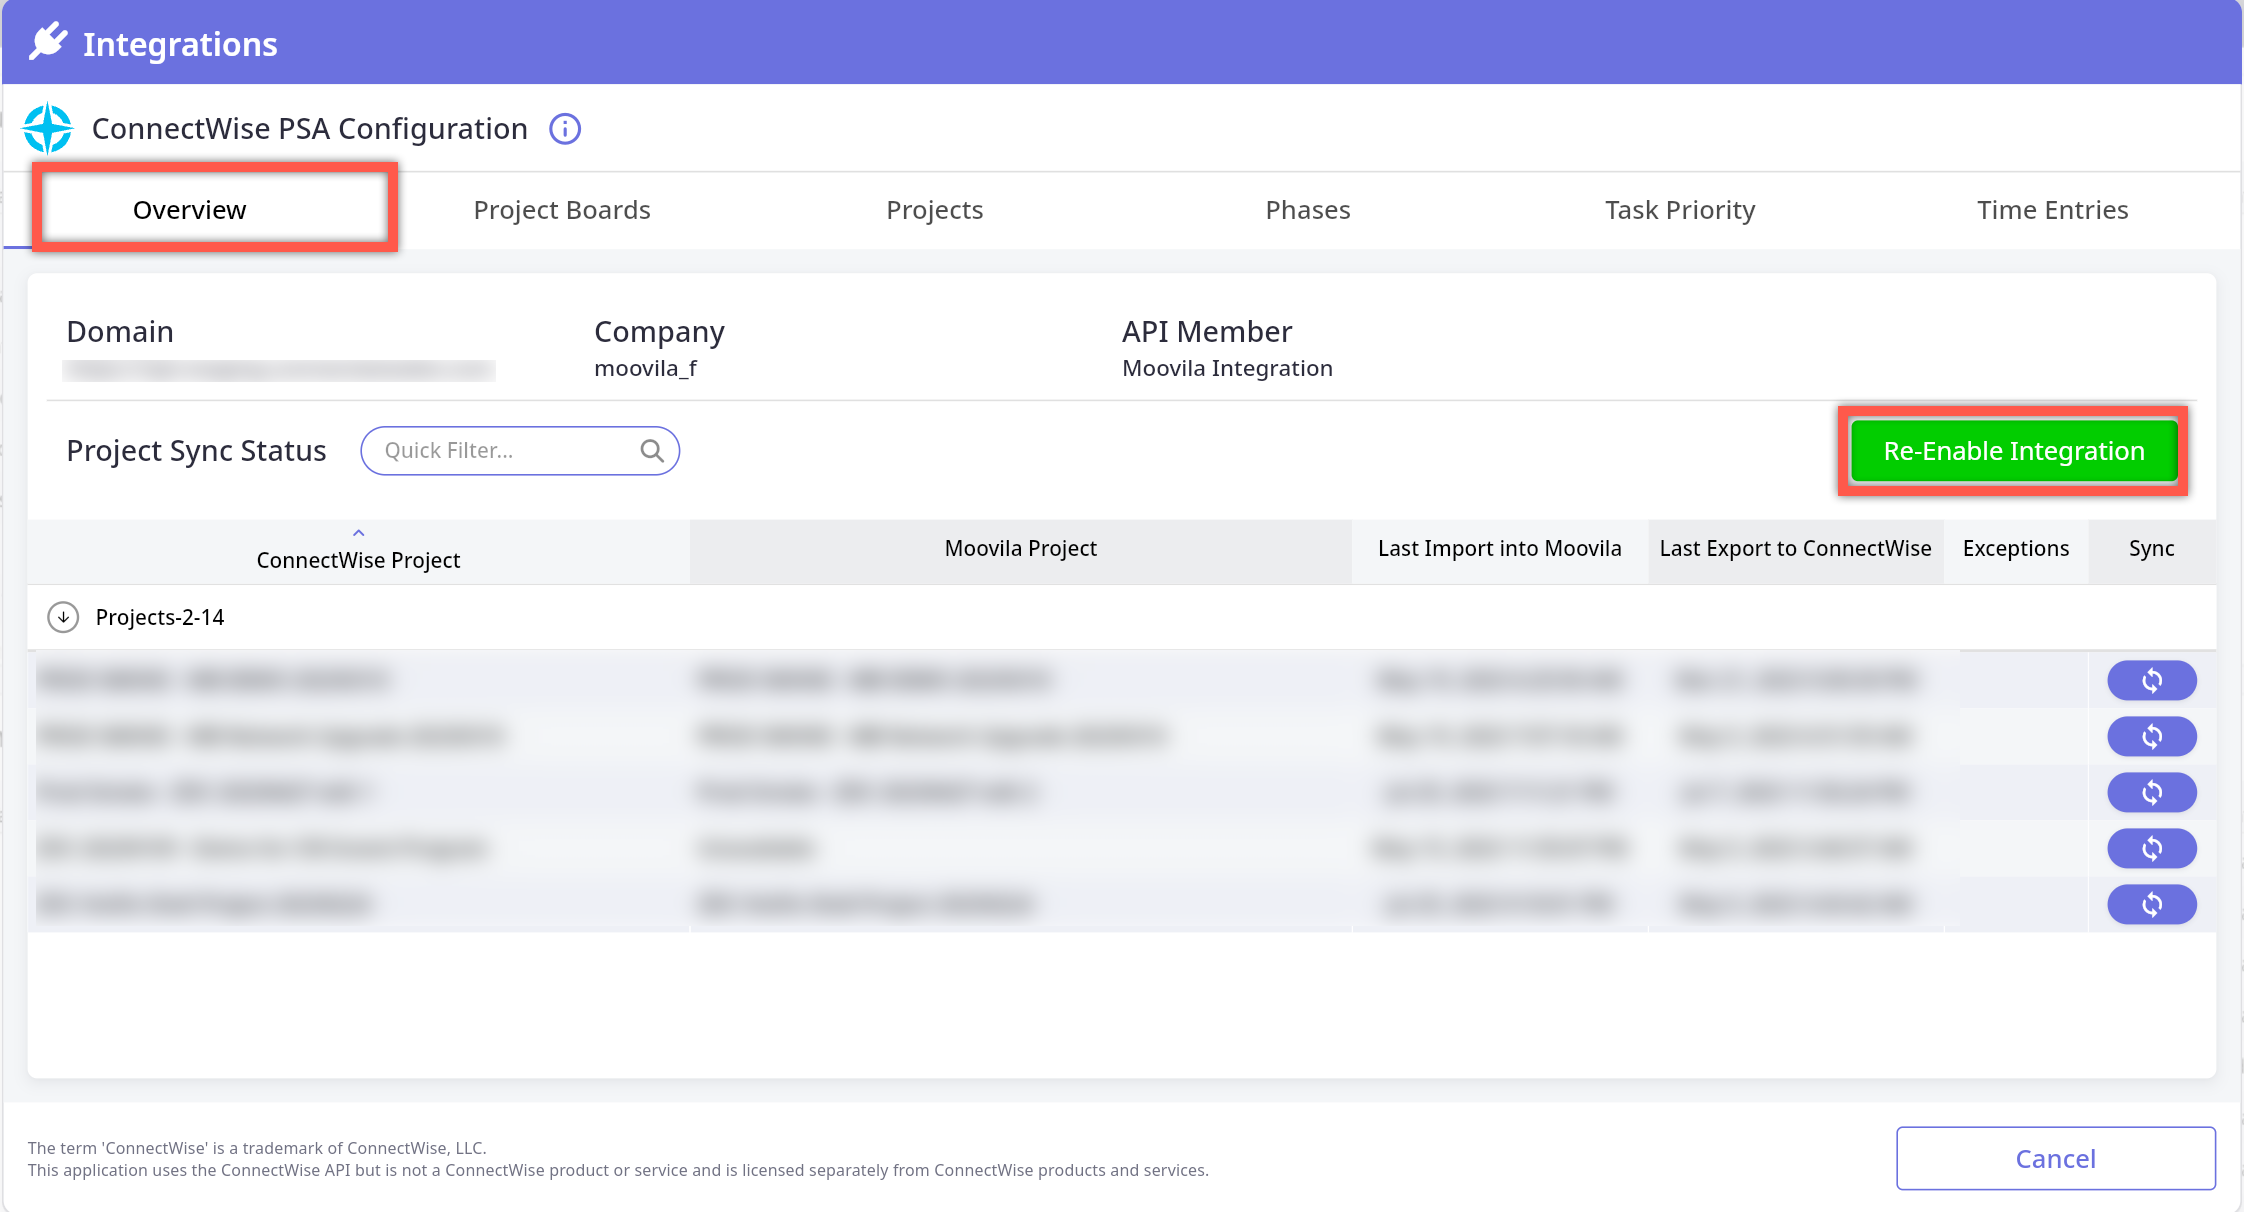Switch to the Project Boards tab
This screenshot has width=2244, height=1212.
click(x=561, y=210)
